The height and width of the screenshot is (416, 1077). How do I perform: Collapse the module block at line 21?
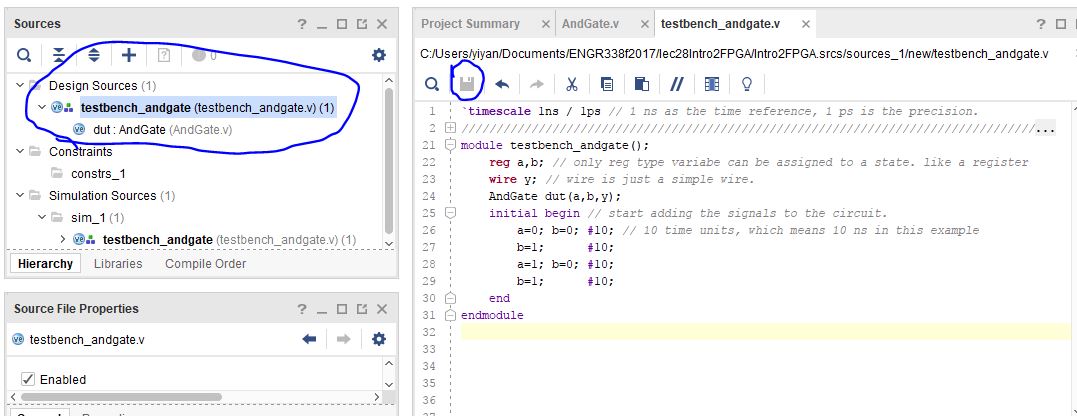pyautogui.click(x=450, y=146)
